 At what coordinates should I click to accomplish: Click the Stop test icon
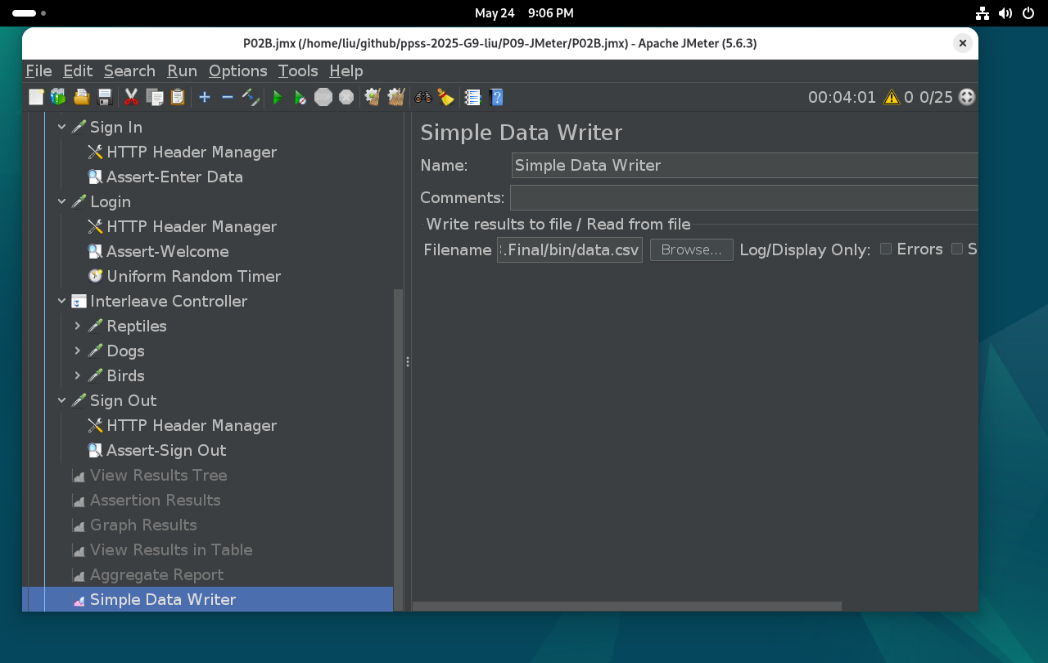pyautogui.click(x=323, y=97)
